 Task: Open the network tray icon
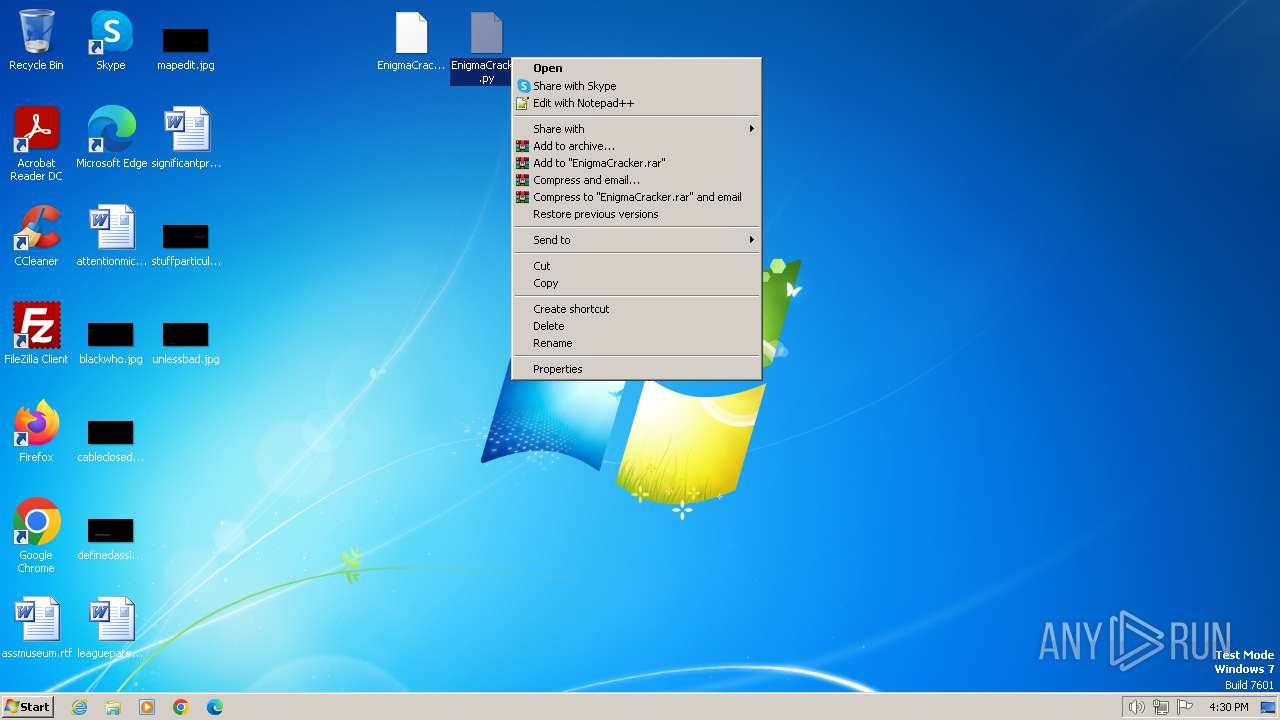1161,707
